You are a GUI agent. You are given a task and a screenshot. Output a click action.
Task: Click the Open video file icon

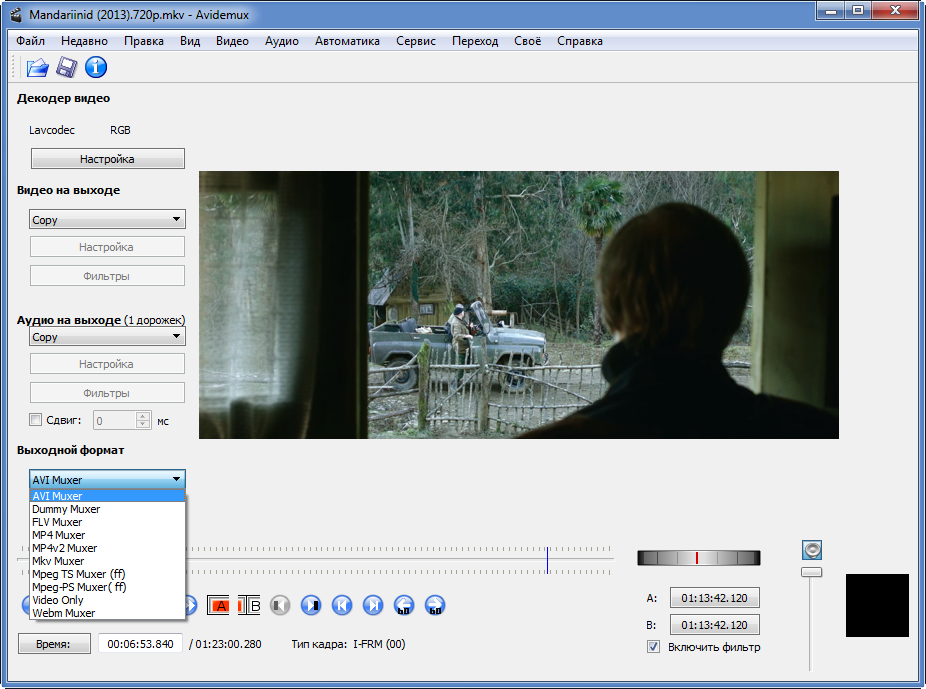[x=37, y=68]
